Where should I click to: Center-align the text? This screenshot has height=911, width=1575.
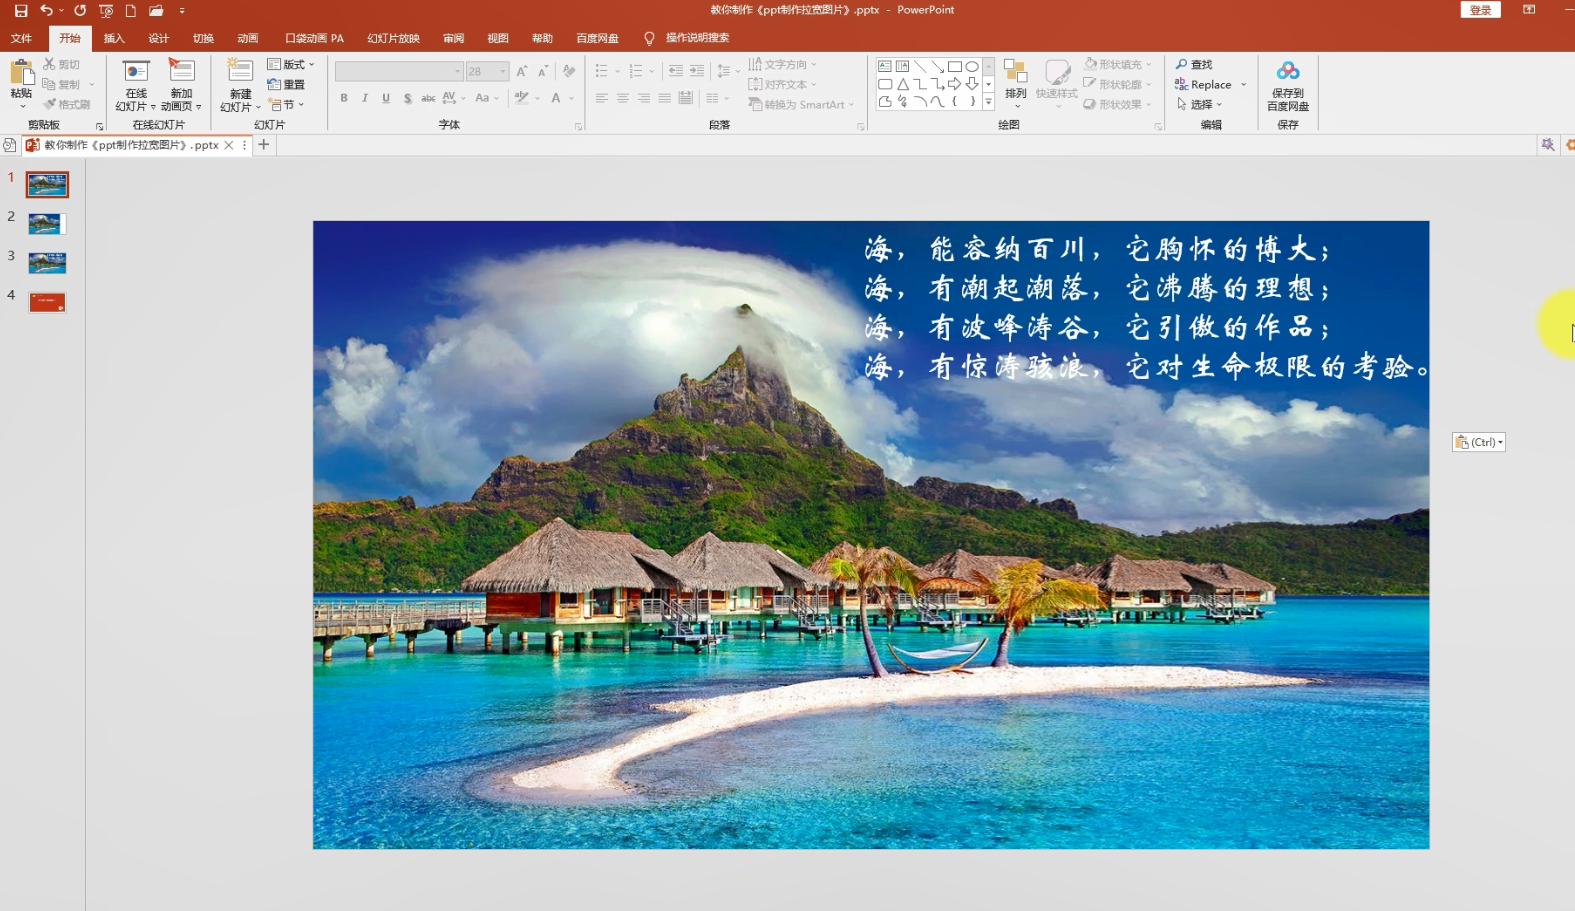point(622,98)
